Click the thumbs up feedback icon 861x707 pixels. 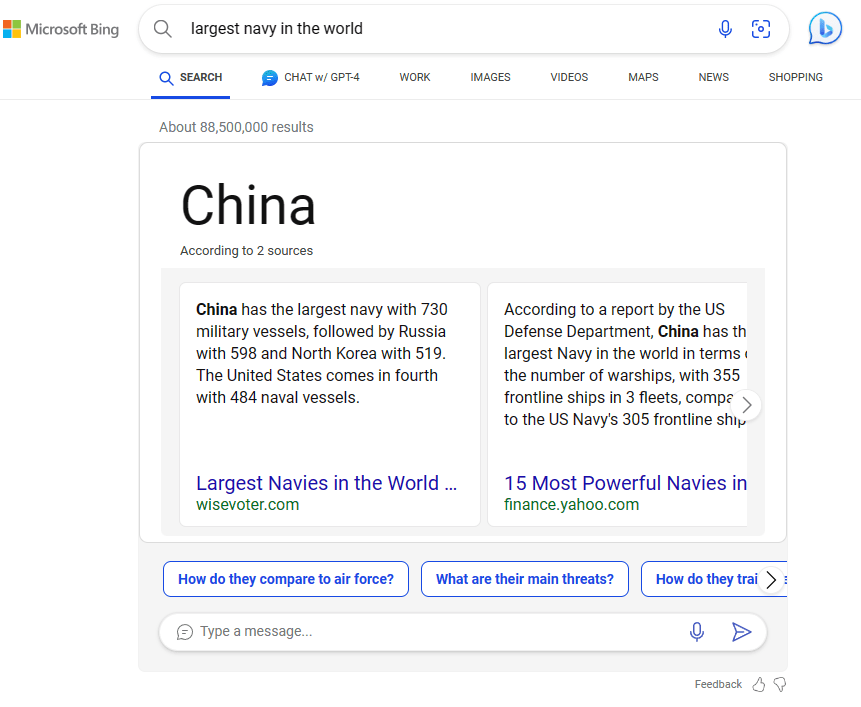pyautogui.click(x=759, y=684)
